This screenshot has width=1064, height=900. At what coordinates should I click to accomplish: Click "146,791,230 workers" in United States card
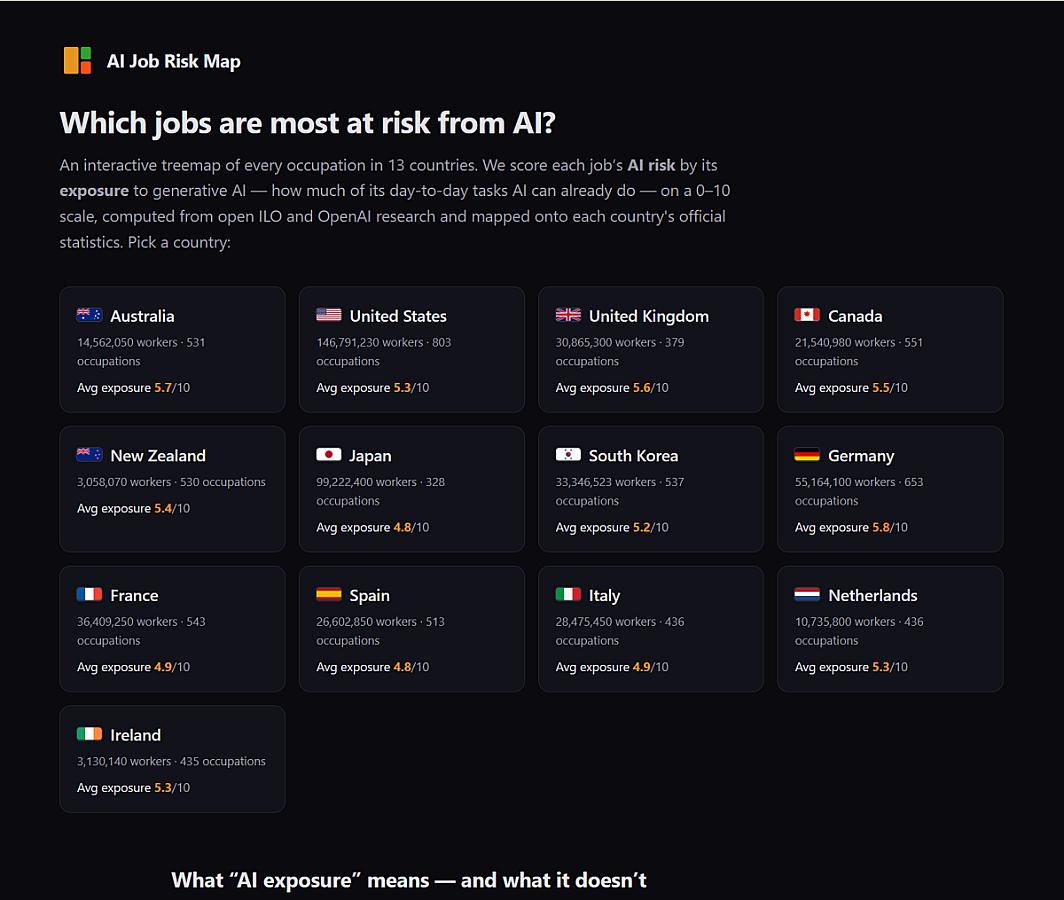[x=369, y=343]
